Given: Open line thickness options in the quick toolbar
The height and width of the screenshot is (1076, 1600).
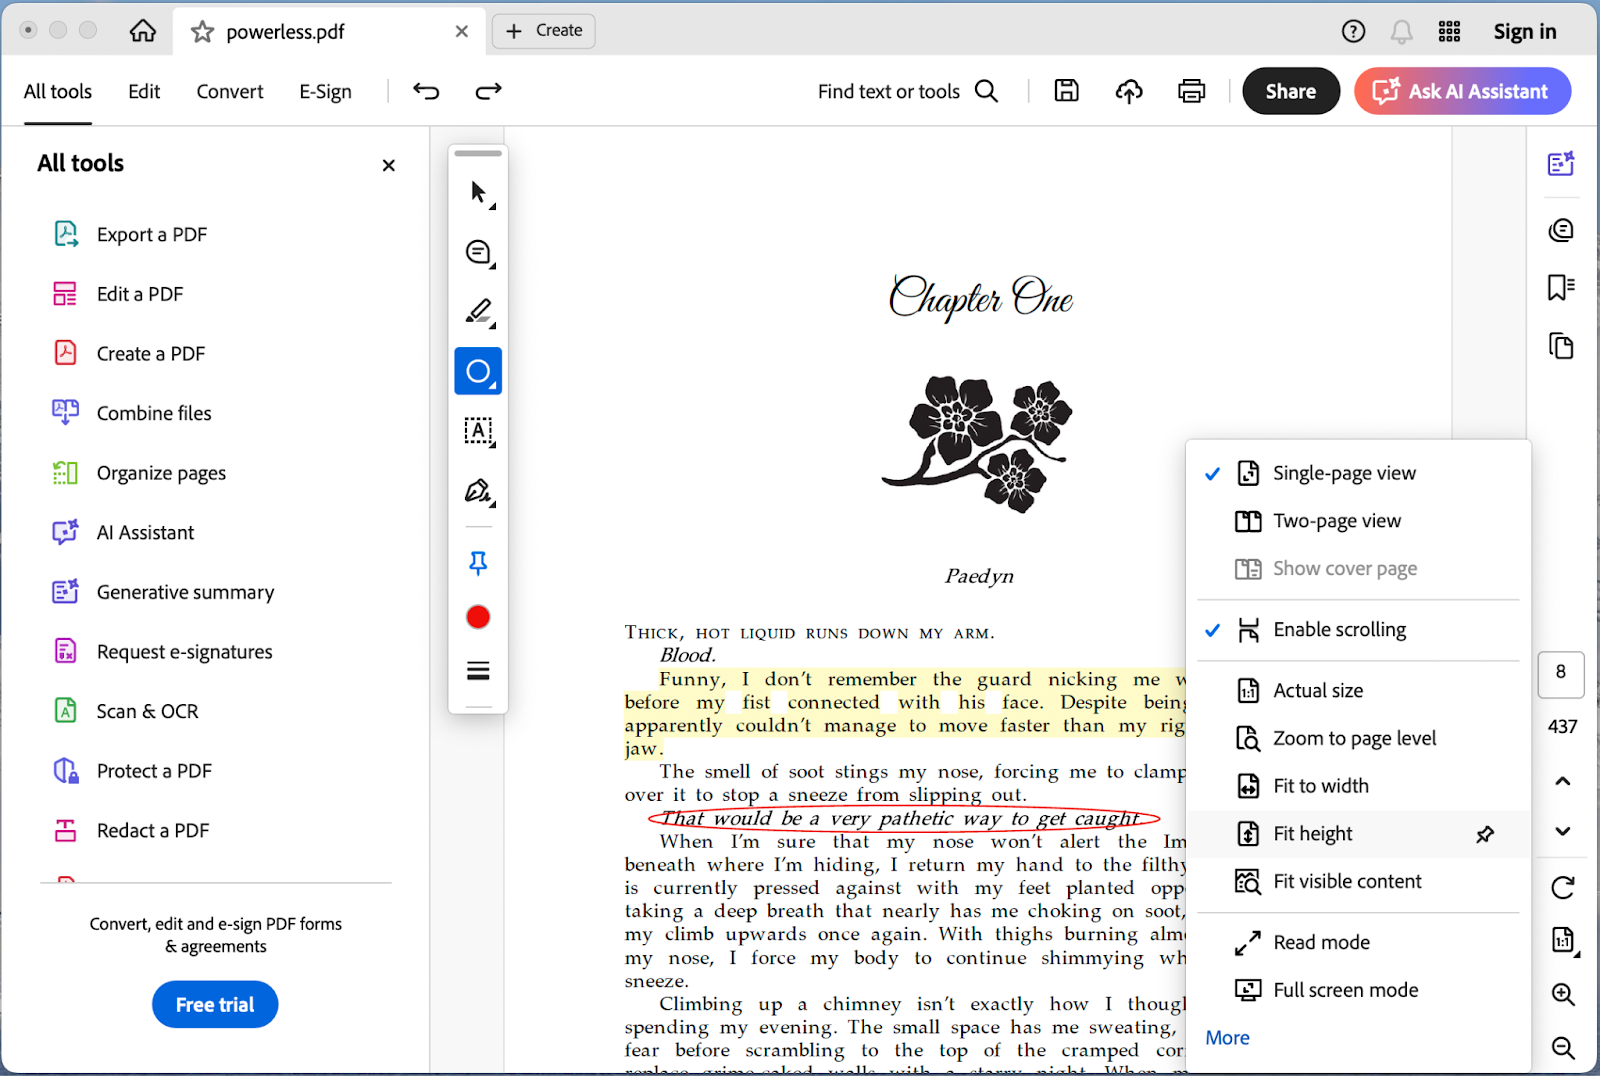Looking at the screenshot, I should pos(478,671).
